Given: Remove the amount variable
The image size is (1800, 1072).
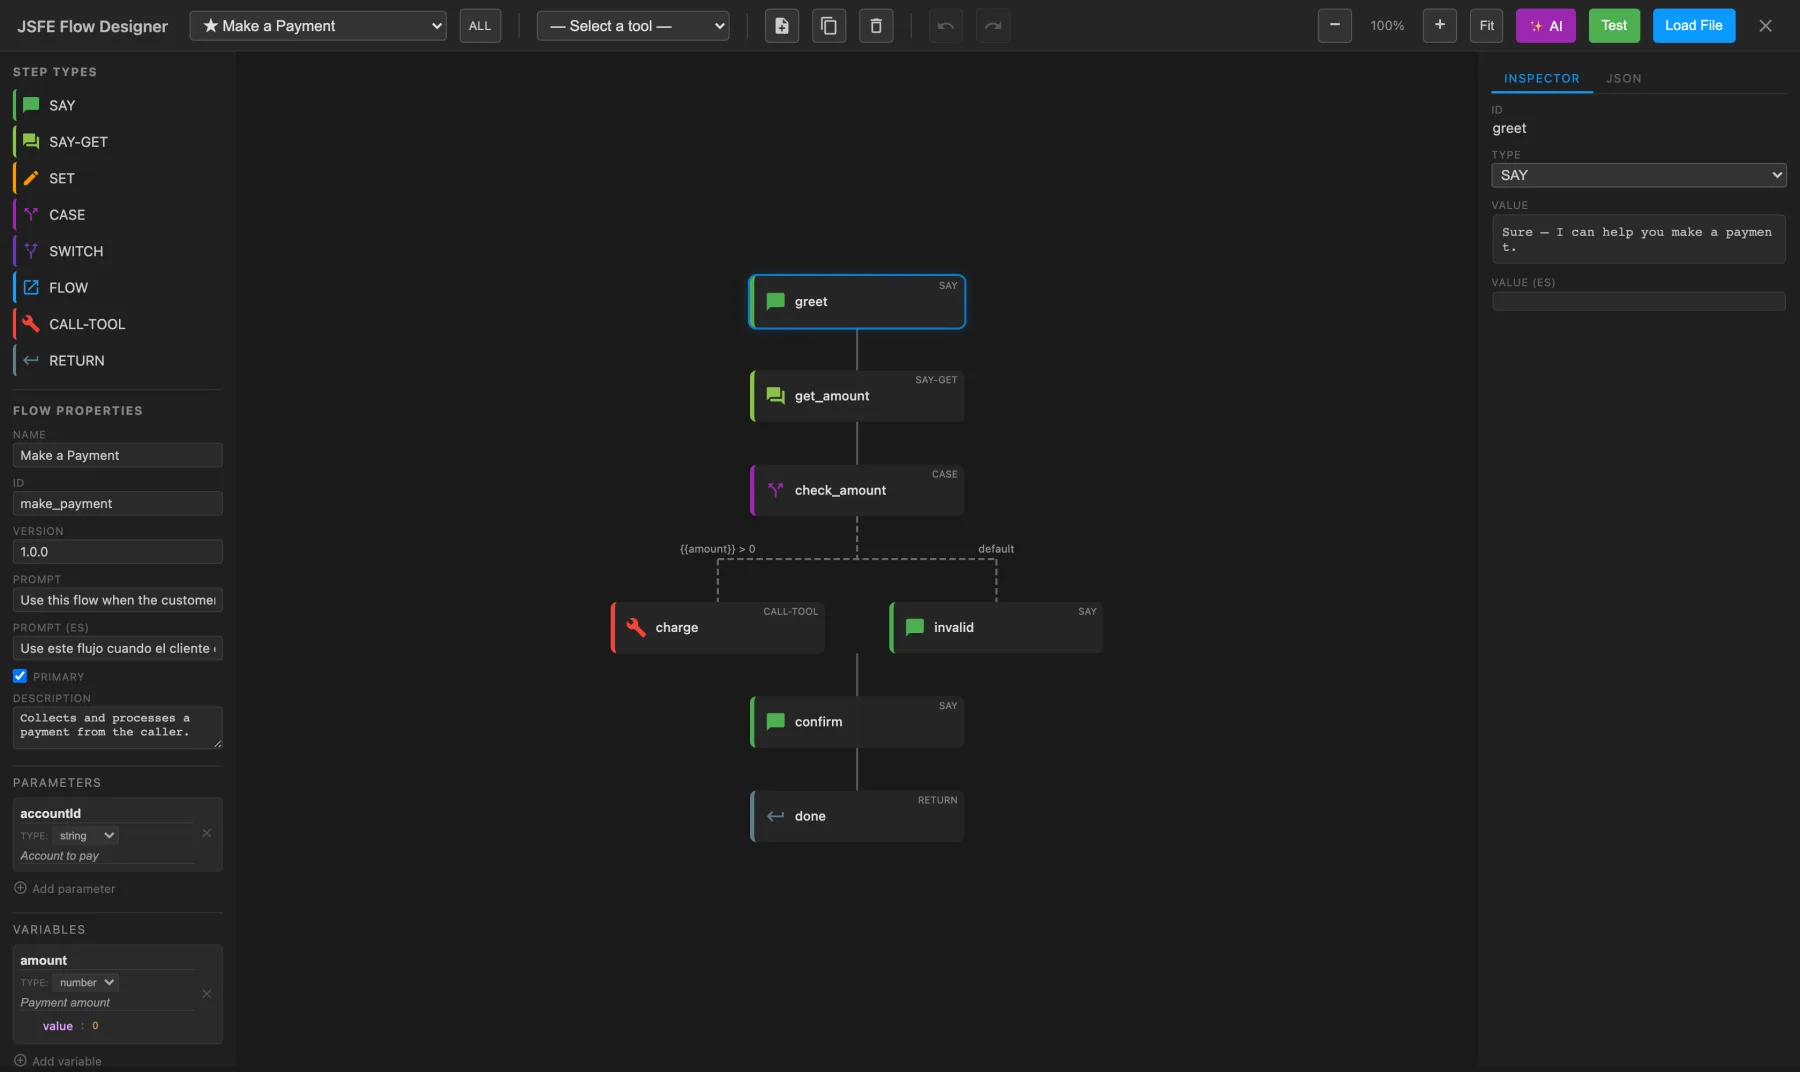Looking at the screenshot, I should coord(207,994).
